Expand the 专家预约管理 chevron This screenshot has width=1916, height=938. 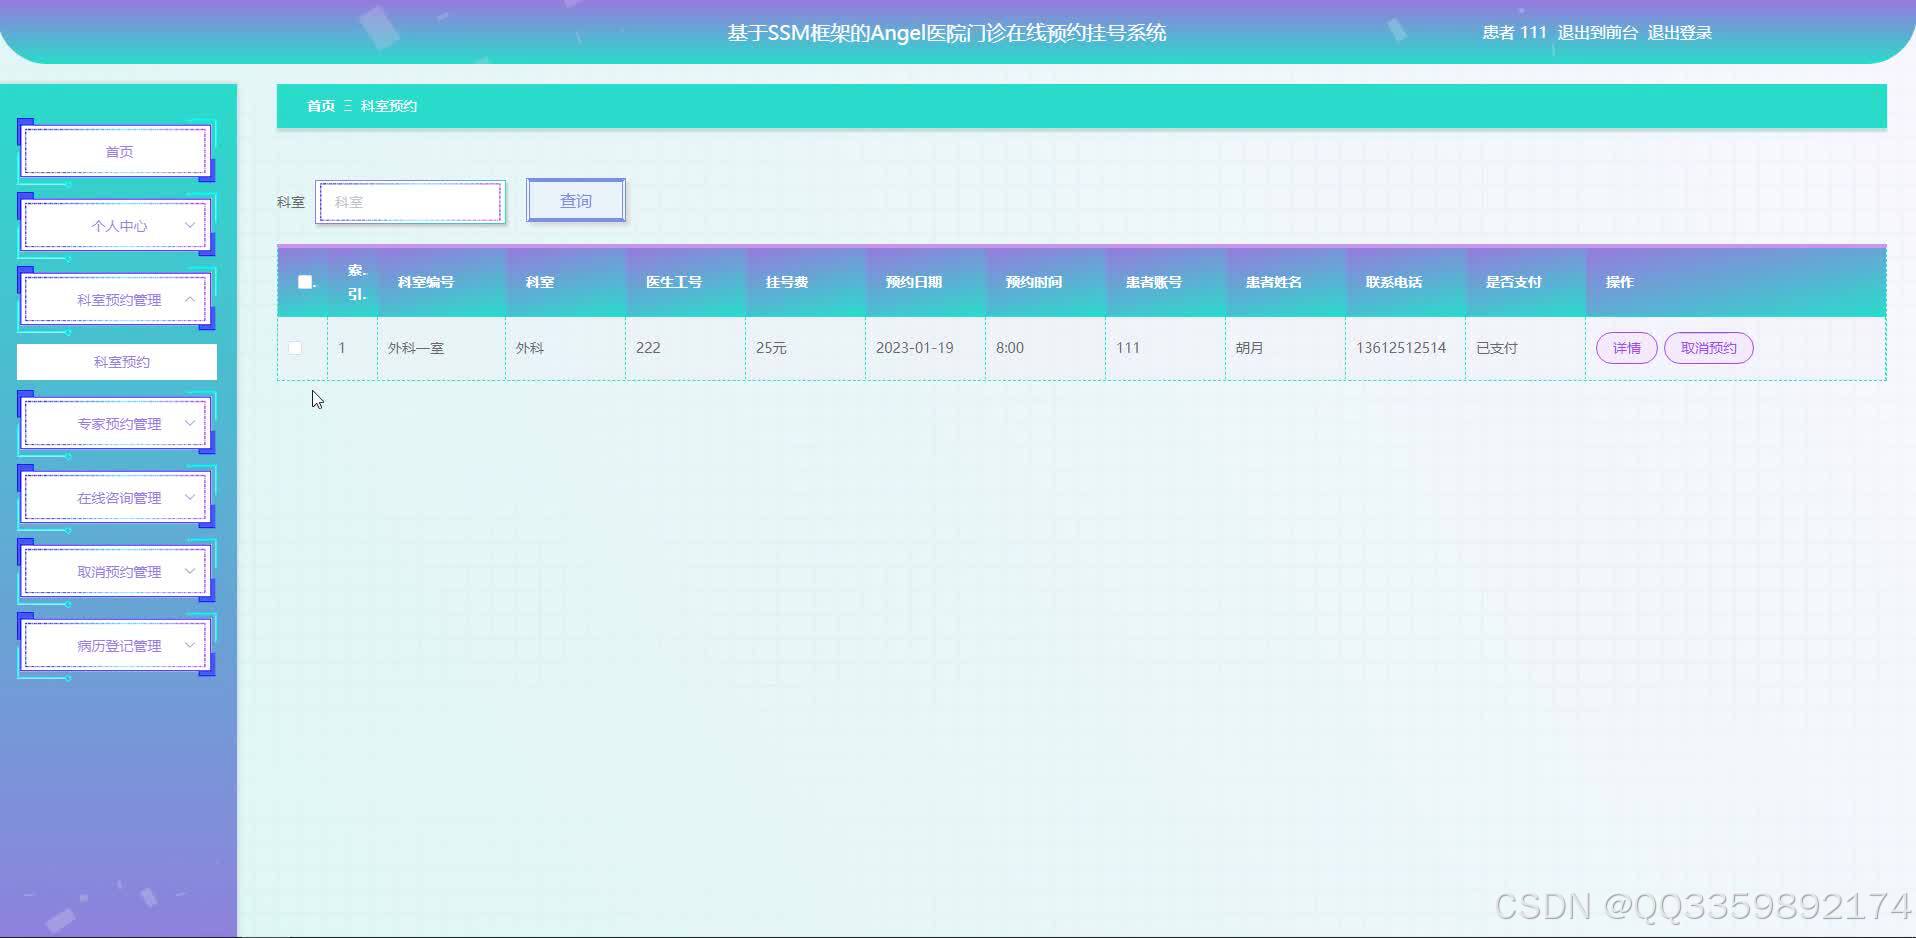point(189,423)
